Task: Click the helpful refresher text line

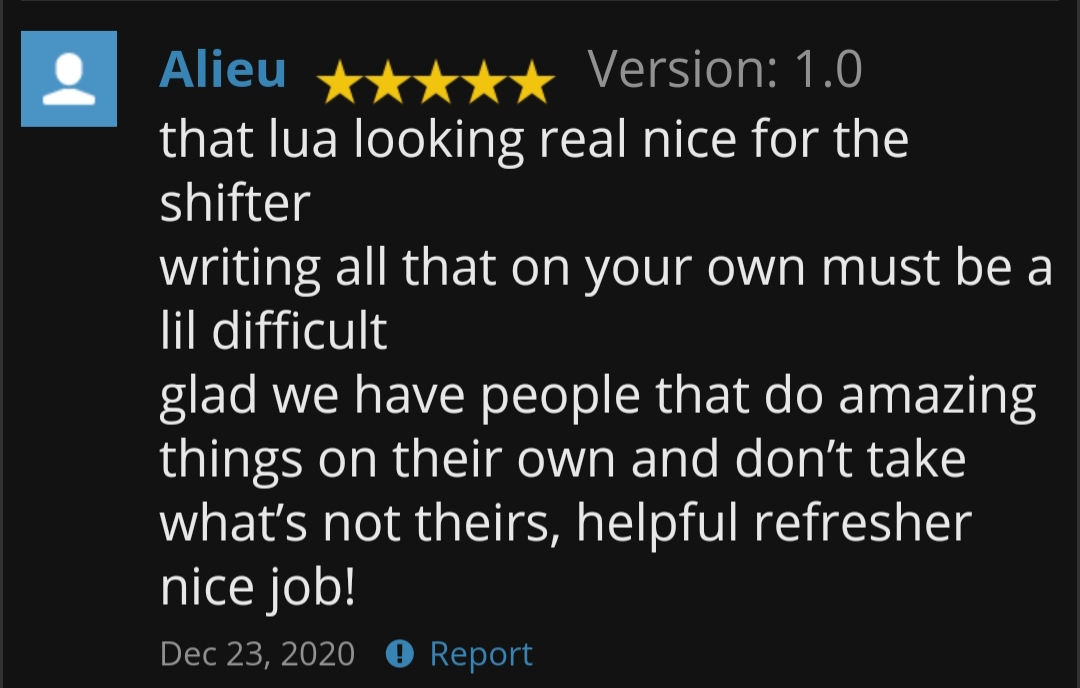Action: coord(565,523)
